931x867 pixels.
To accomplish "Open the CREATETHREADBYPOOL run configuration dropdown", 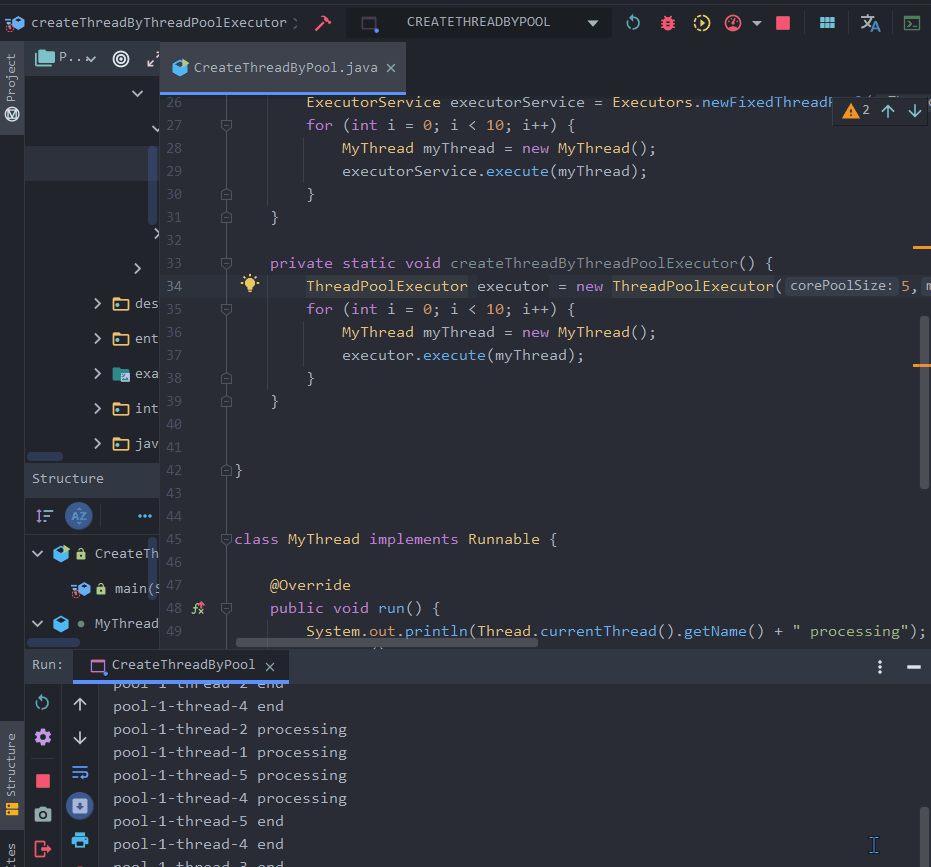I will 480,23.
